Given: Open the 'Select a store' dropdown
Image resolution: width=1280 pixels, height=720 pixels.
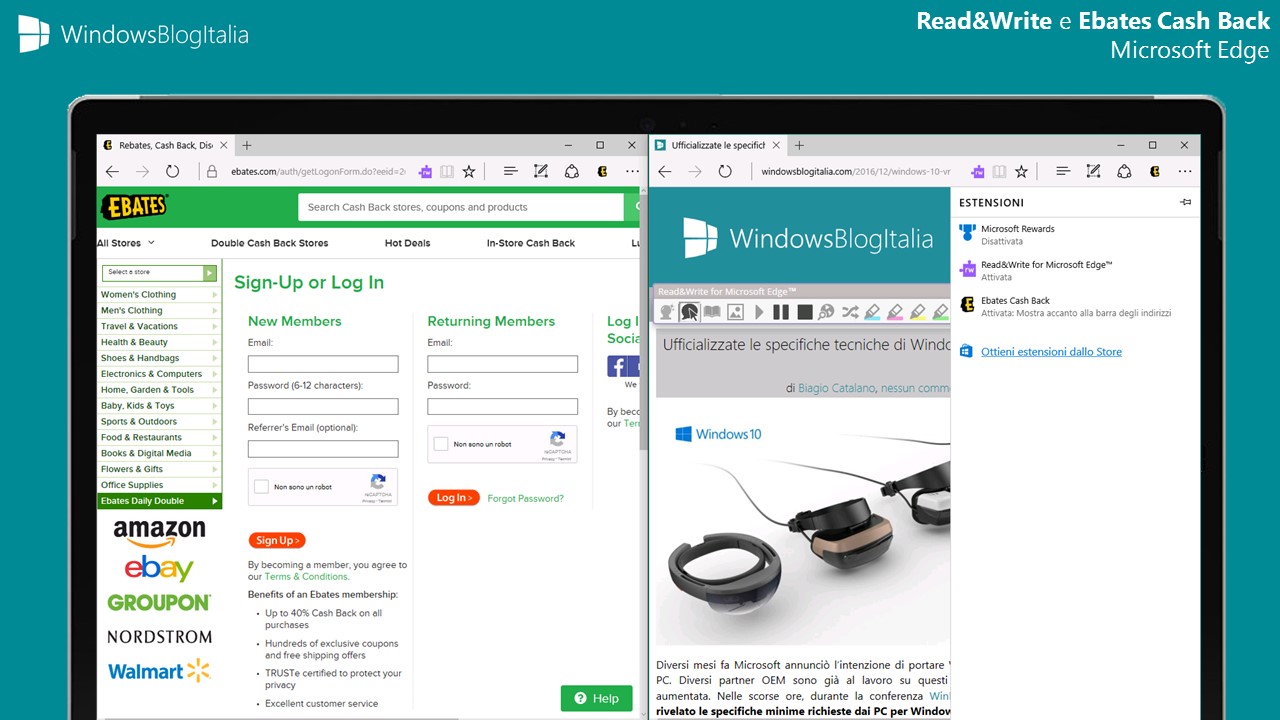Looking at the screenshot, I should [x=159, y=272].
